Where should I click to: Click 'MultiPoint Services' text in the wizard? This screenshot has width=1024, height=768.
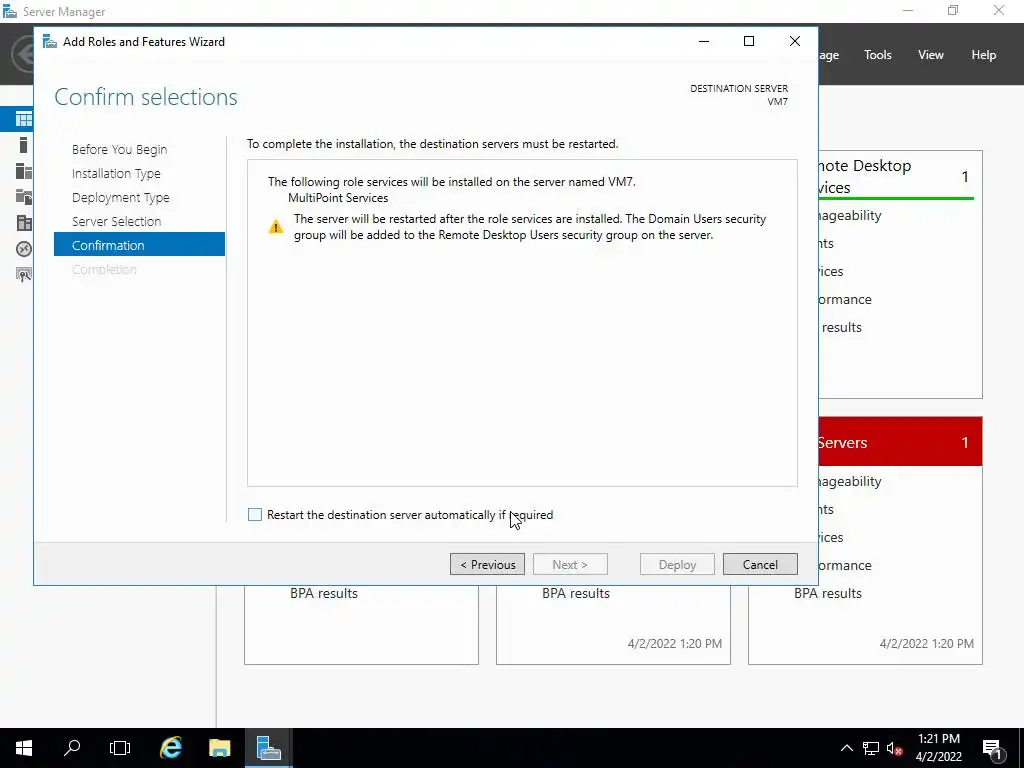(338, 198)
